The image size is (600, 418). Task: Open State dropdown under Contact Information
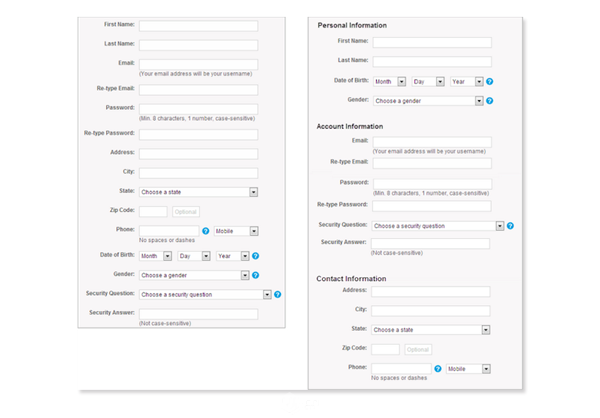pyautogui.click(x=430, y=329)
